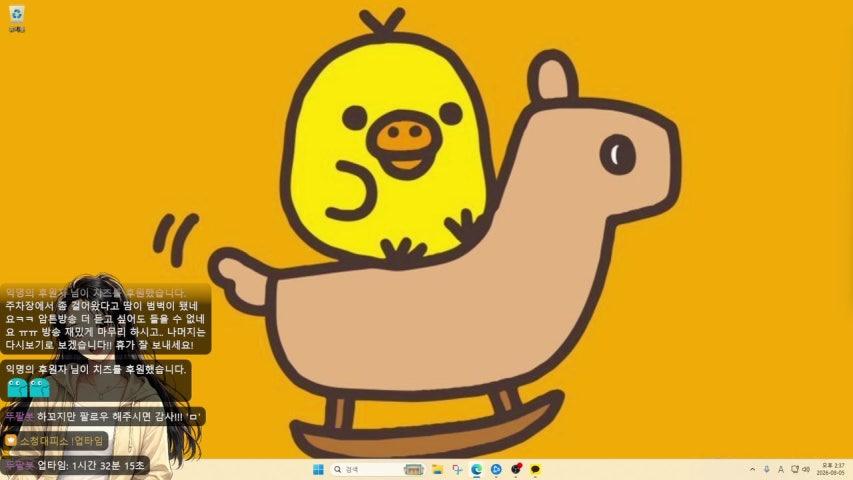Screen dimensions: 853x480
Task: Focus the taskbar search box
Action: click(x=379, y=469)
